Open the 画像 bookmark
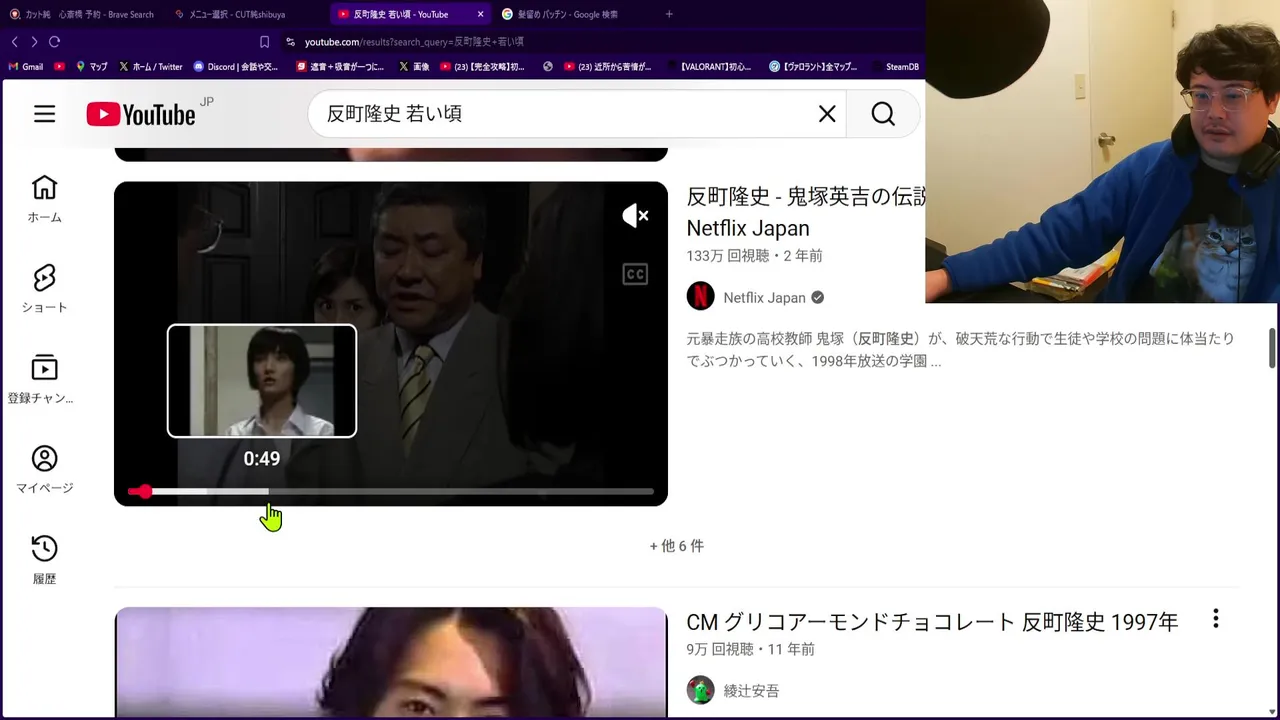1280x720 pixels. coord(414,67)
